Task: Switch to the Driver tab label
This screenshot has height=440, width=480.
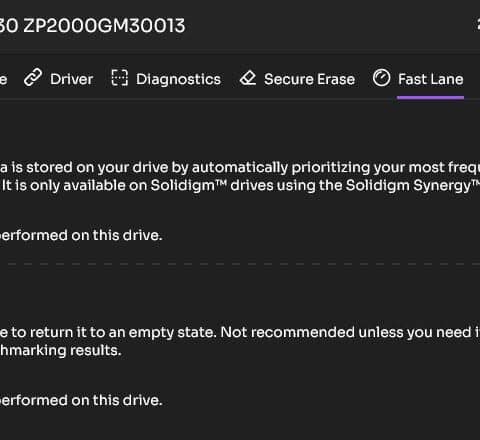Action: (x=72, y=79)
